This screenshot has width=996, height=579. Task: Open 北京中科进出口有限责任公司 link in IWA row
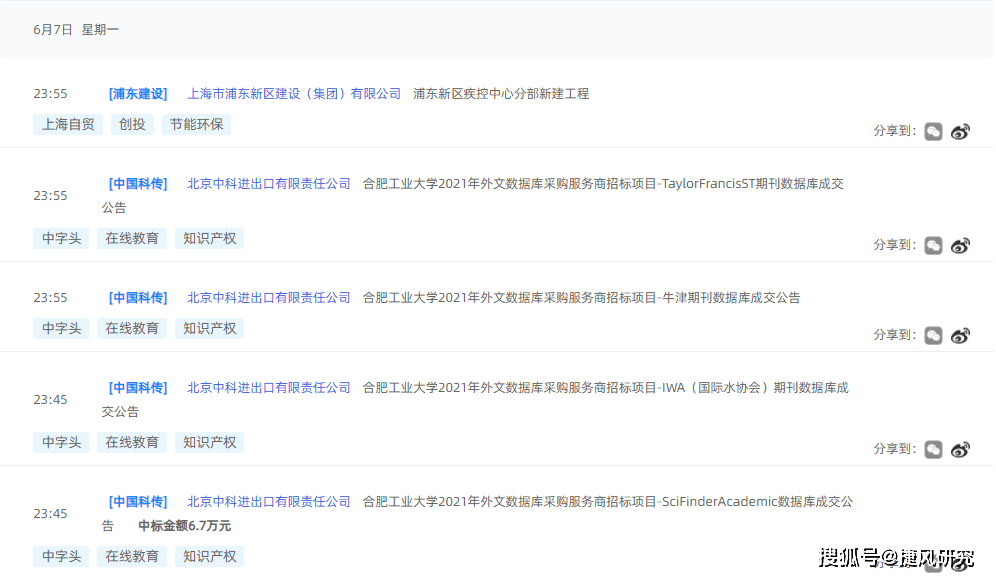coord(269,388)
